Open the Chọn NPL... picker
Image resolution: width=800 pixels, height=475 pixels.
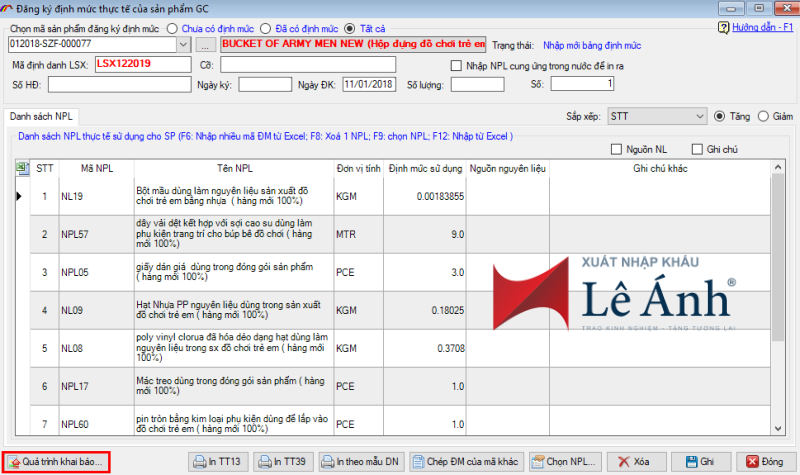[x=565, y=462]
